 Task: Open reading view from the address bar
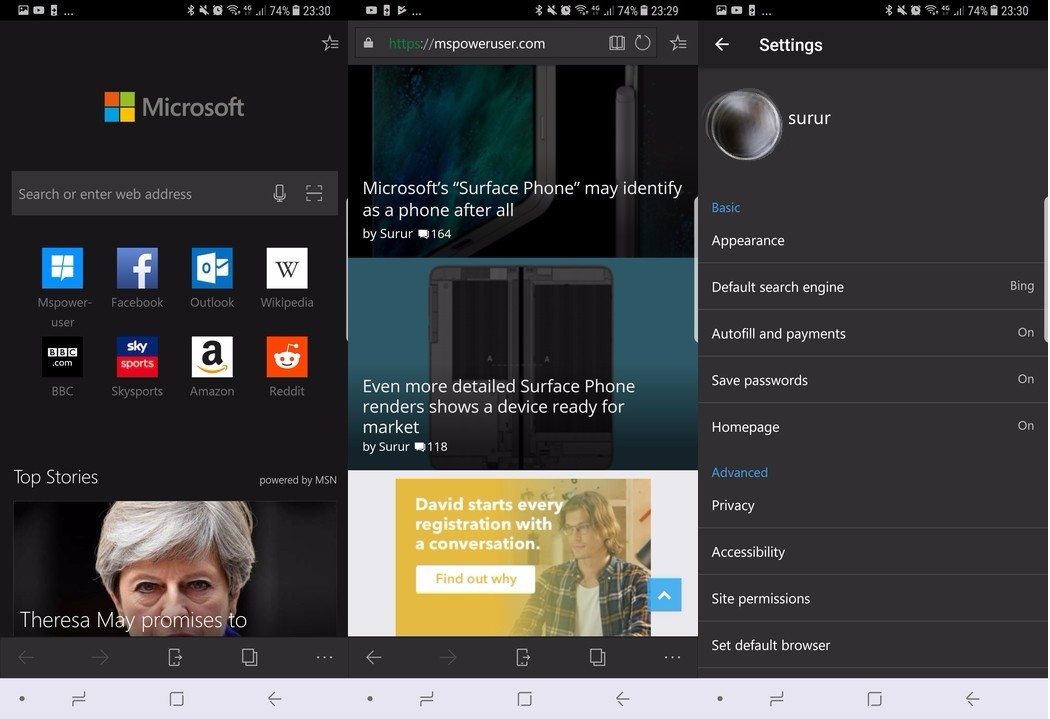tap(617, 43)
